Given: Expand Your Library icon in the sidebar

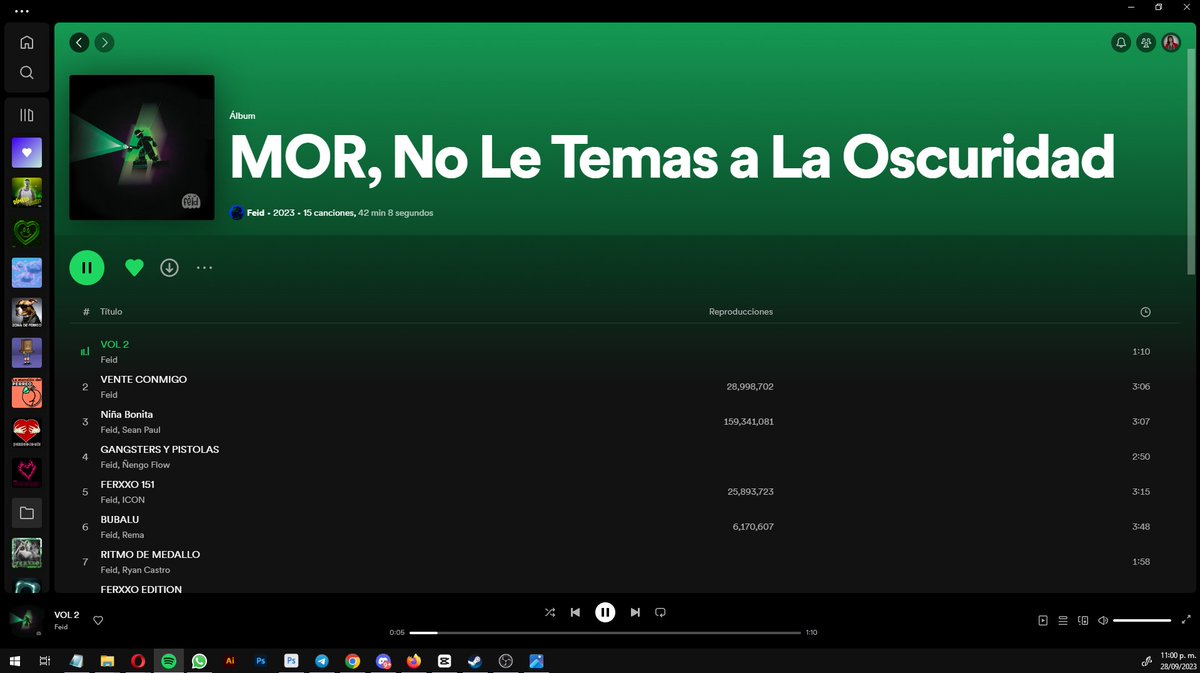Looking at the screenshot, I should click(27, 115).
